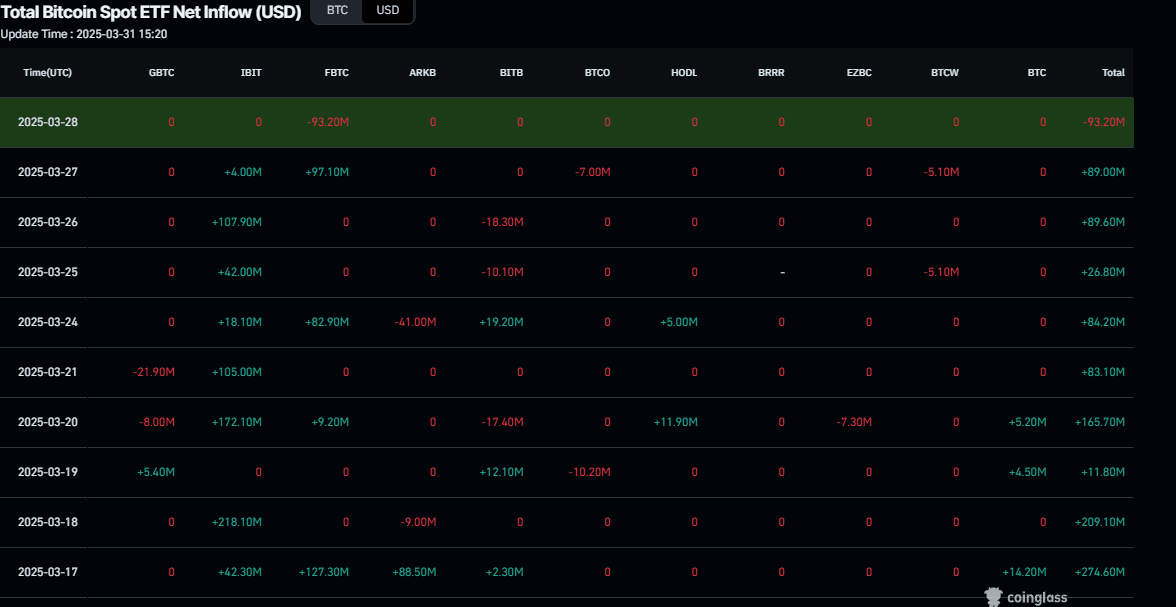The image size is (1176, 607).
Task: Switch the unit toggle to BTC
Action: pyautogui.click(x=337, y=10)
